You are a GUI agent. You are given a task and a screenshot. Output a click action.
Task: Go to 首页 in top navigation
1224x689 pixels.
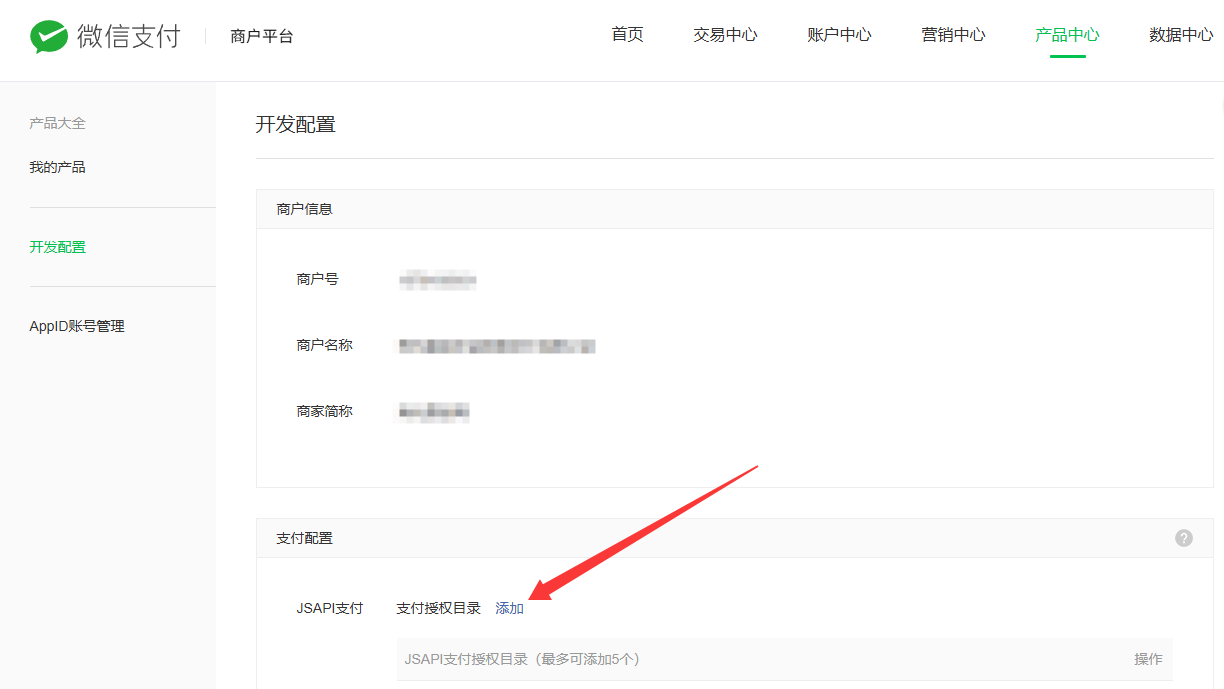(x=628, y=35)
